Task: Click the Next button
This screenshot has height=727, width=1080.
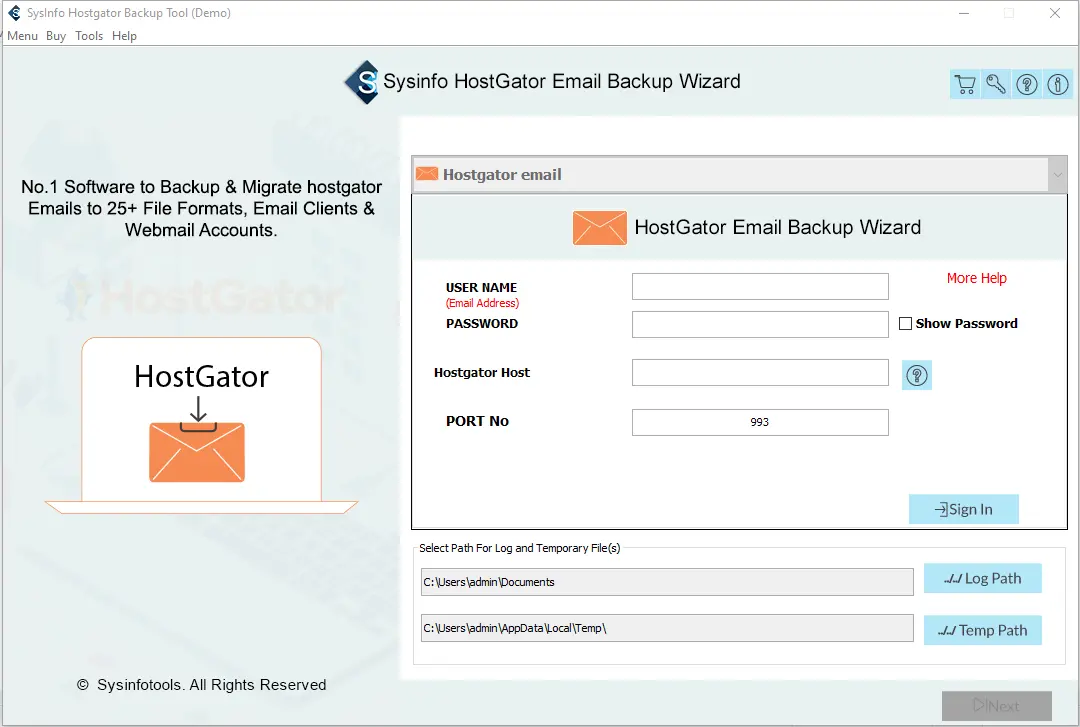Action: pos(997,706)
